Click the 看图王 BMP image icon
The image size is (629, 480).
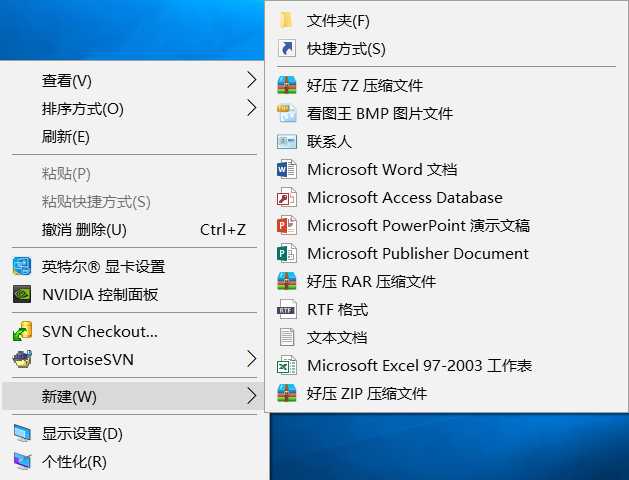pyautogui.click(x=286, y=113)
